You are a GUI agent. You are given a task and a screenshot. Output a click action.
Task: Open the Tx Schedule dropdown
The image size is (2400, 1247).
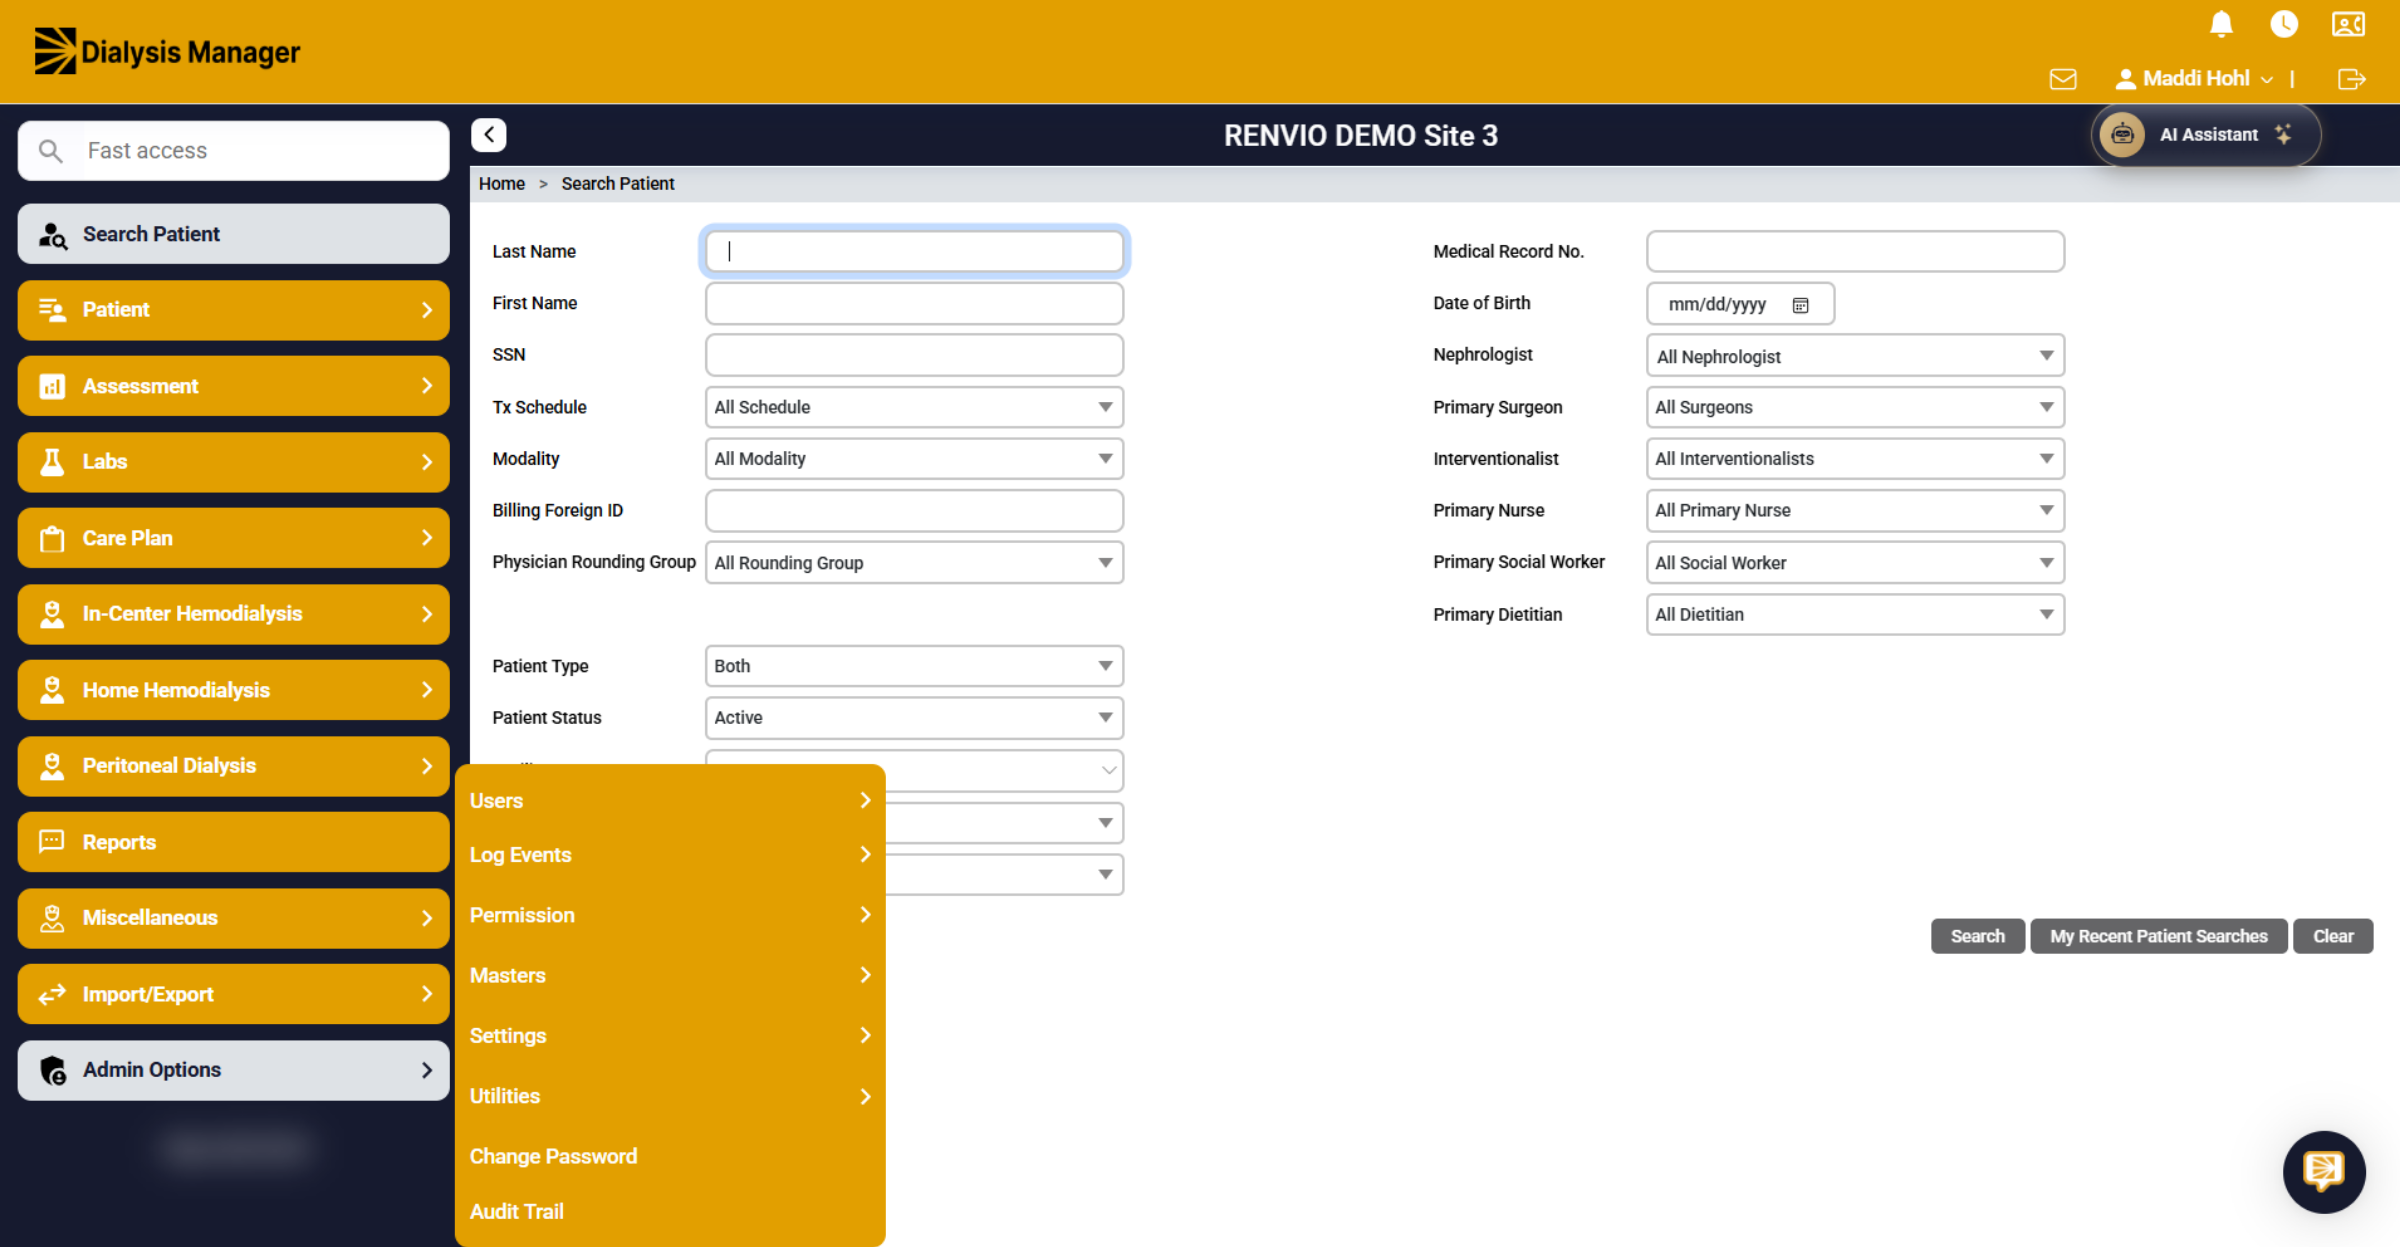pos(914,407)
